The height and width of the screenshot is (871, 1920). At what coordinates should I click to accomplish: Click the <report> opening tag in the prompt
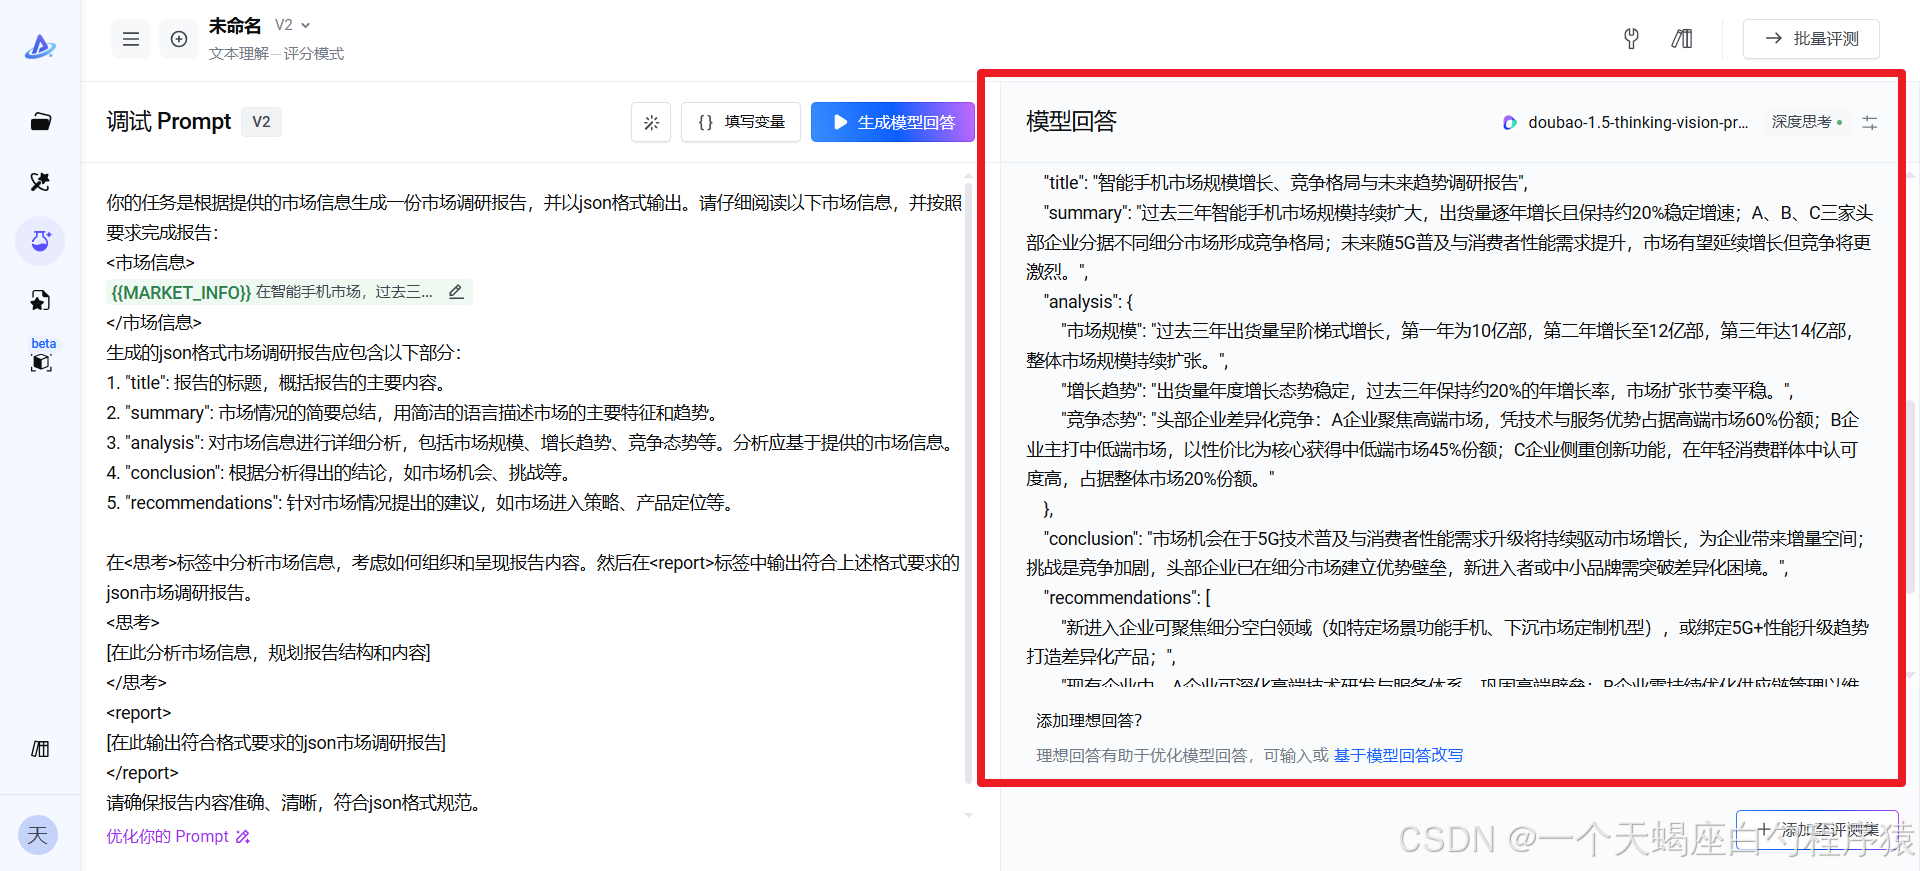coord(139,713)
